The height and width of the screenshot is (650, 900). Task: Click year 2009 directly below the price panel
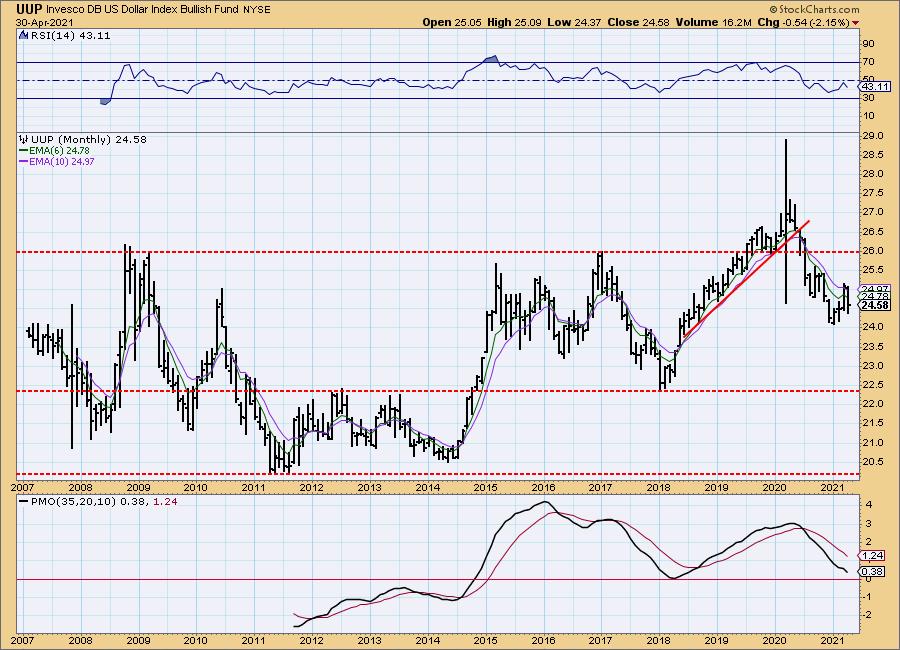click(138, 488)
